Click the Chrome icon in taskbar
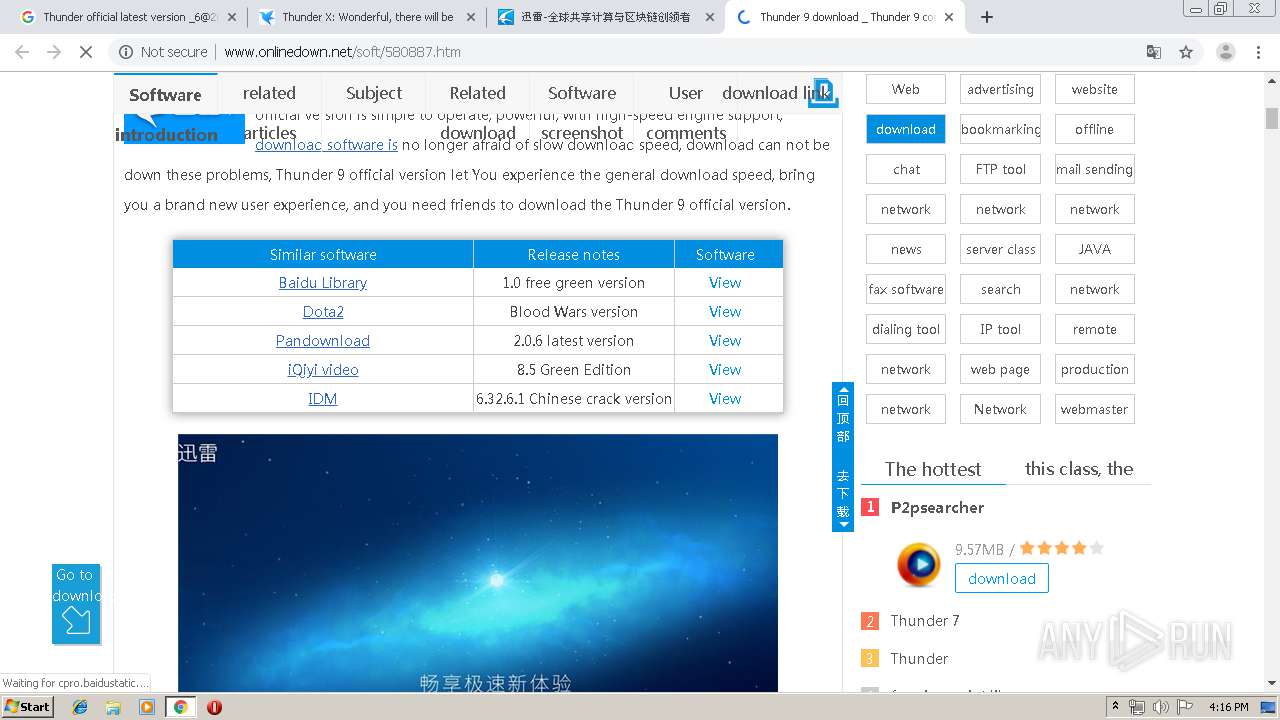The image size is (1280, 720). pos(180,707)
